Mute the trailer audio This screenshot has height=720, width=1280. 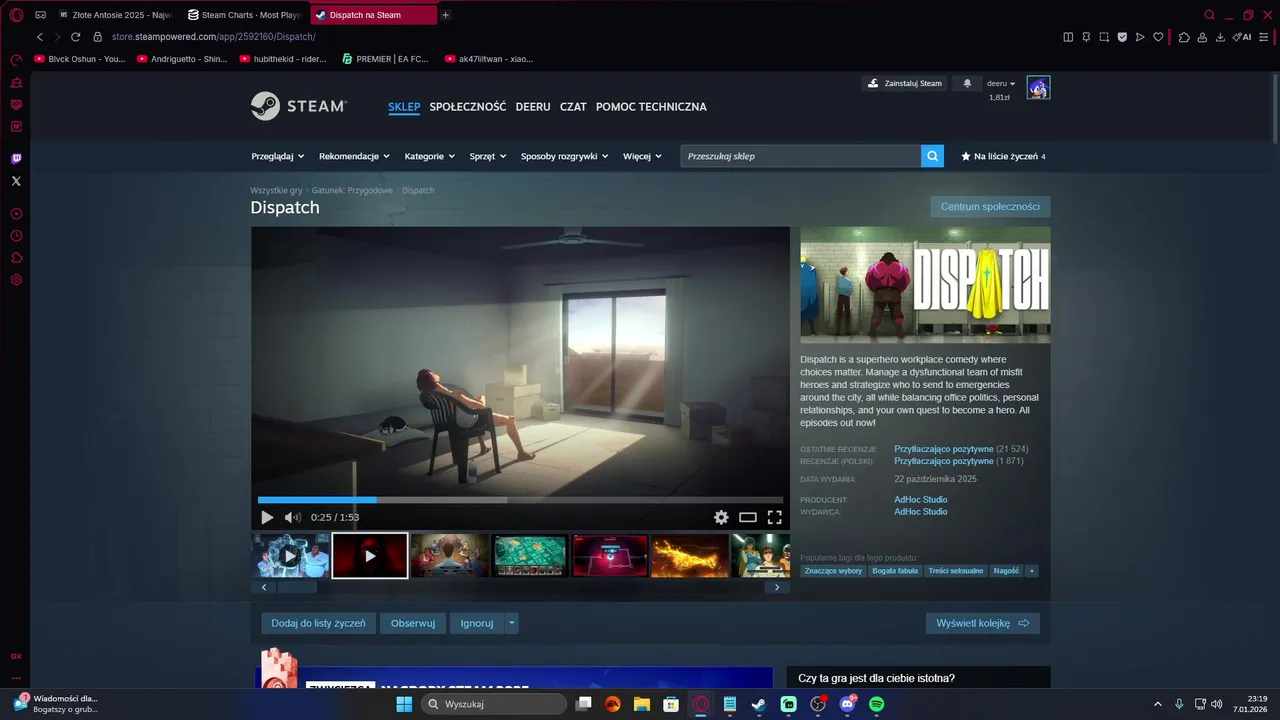(292, 517)
